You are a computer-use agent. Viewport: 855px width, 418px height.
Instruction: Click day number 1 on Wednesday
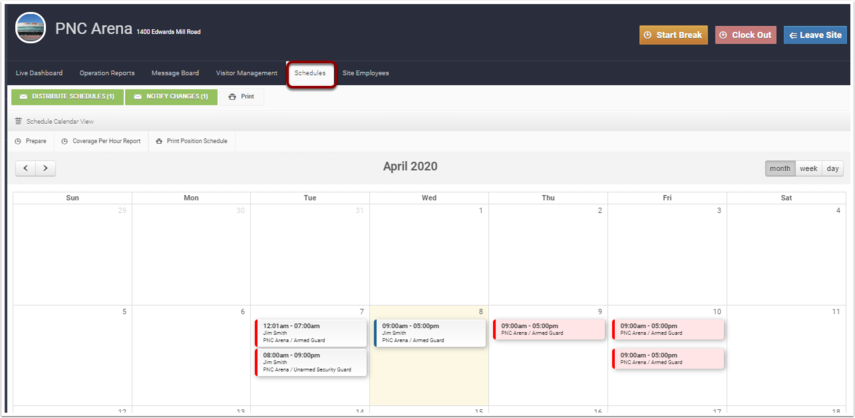pos(481,210)
